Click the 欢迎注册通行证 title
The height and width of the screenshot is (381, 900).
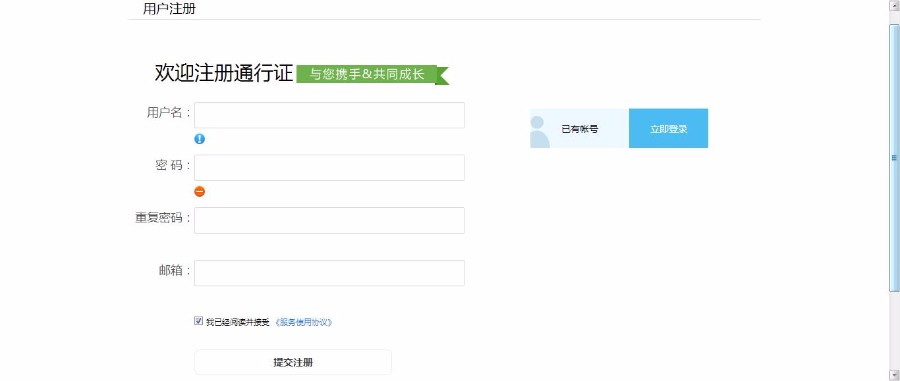click(224, 73)
